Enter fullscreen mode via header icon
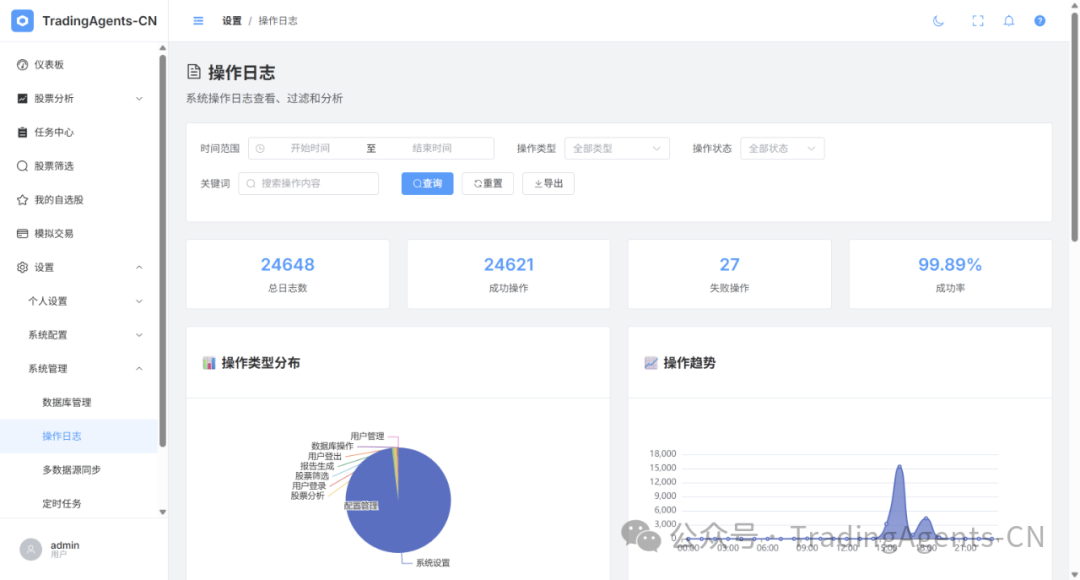Screen dimensions: 1080x580 coord(978,21)
